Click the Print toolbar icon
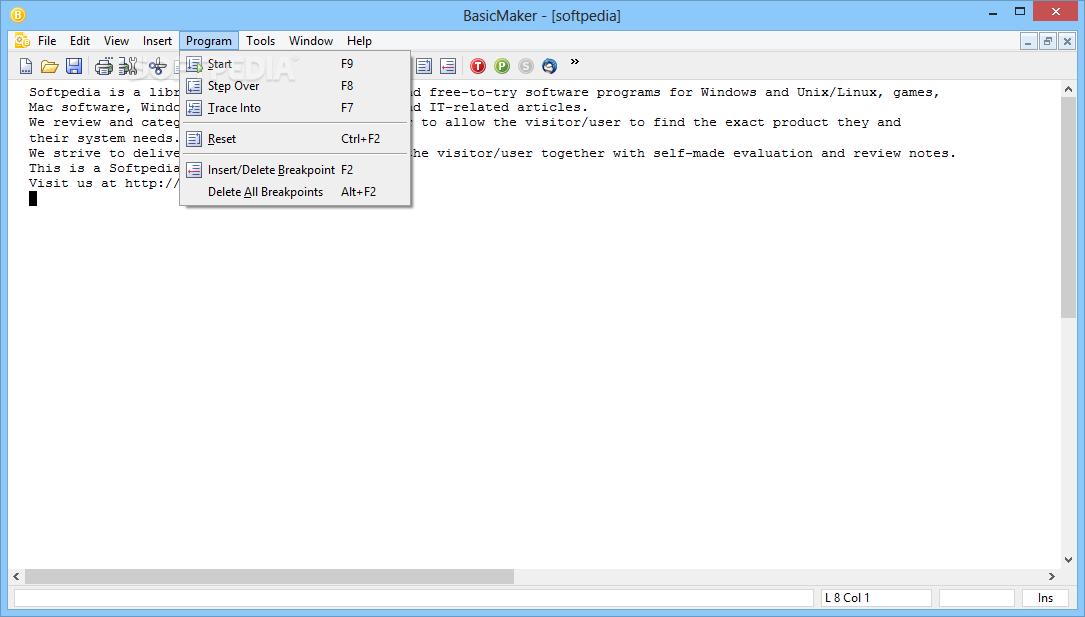This screenshot has height=617, width=1085. 104,66
